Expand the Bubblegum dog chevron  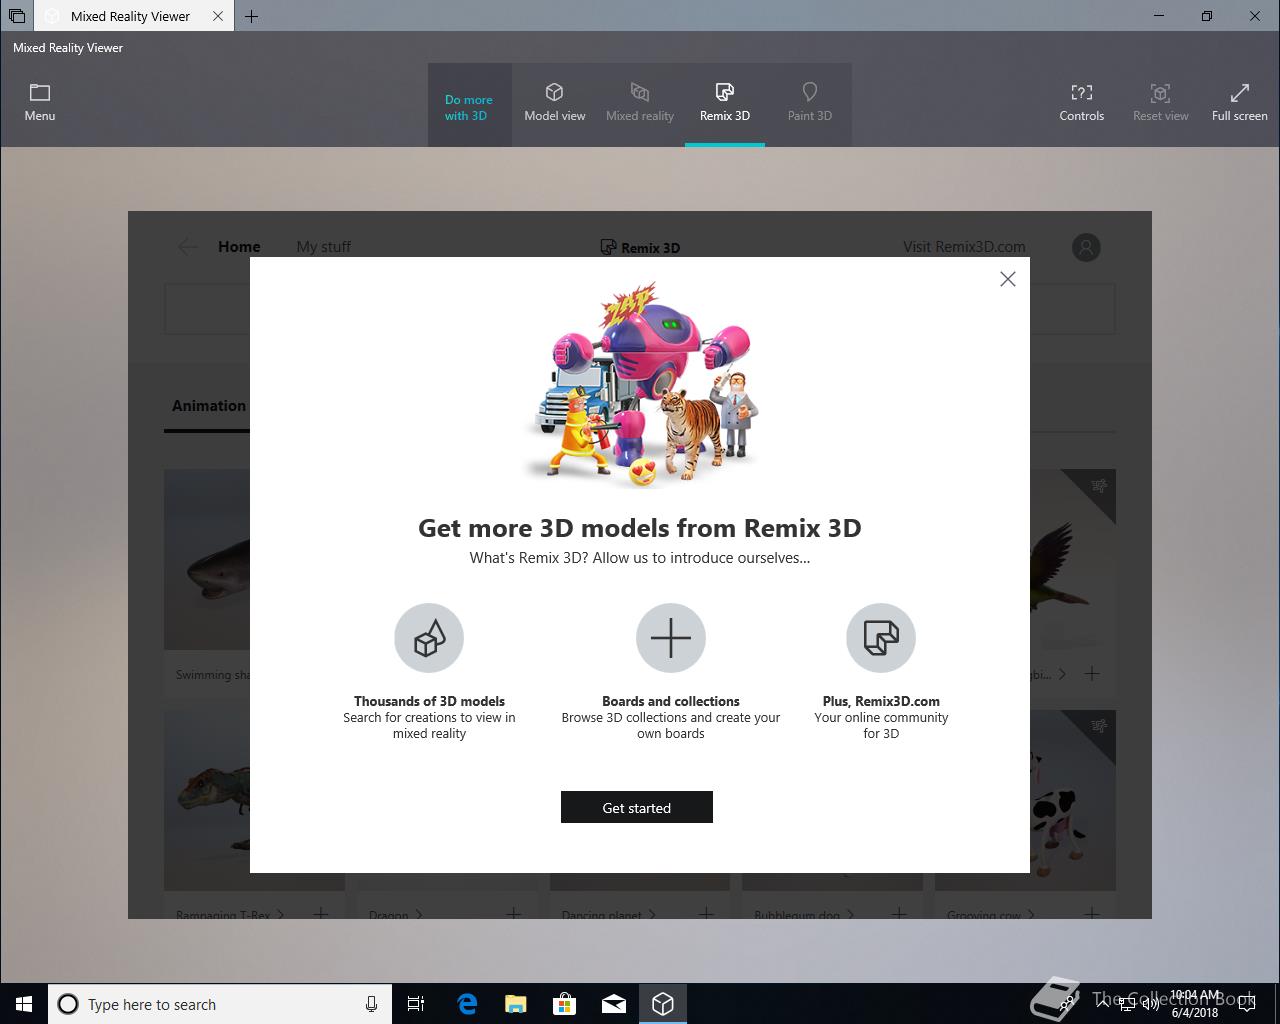850,914
